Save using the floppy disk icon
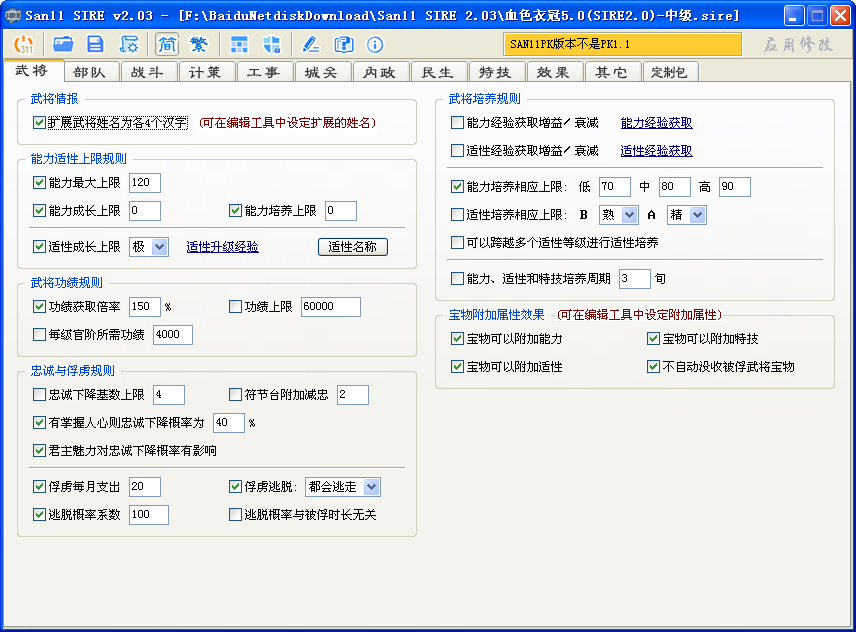 [95, 44]
